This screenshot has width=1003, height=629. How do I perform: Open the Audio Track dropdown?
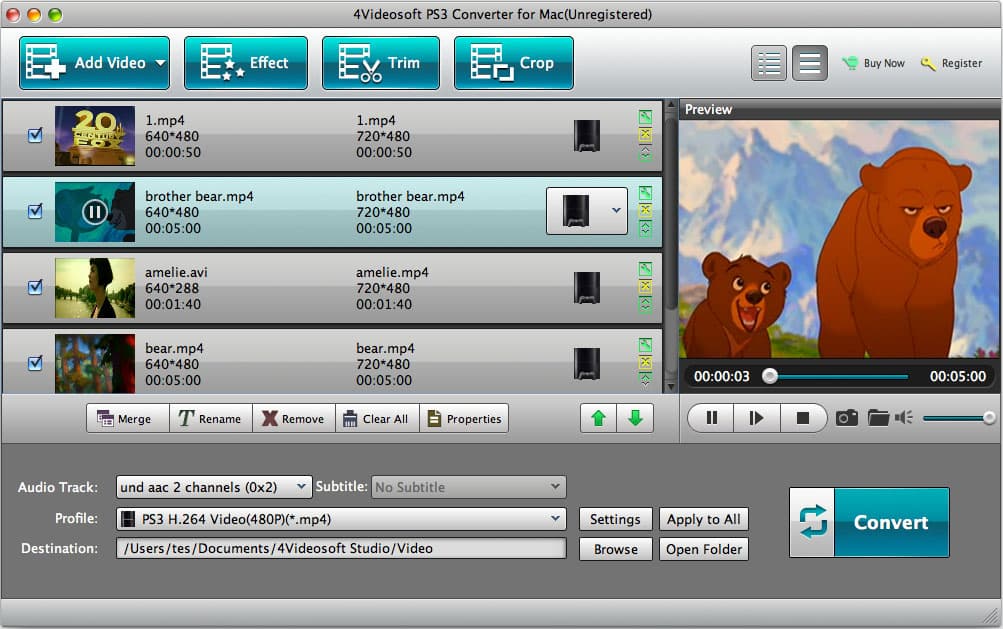click(213, 487)
